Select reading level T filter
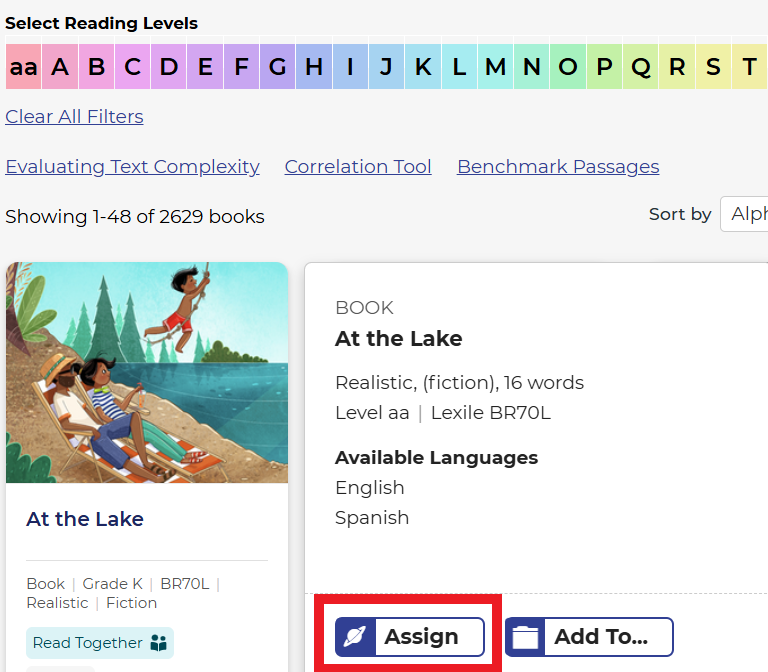The height and width of the screenshot is (672, 768). 749,67
